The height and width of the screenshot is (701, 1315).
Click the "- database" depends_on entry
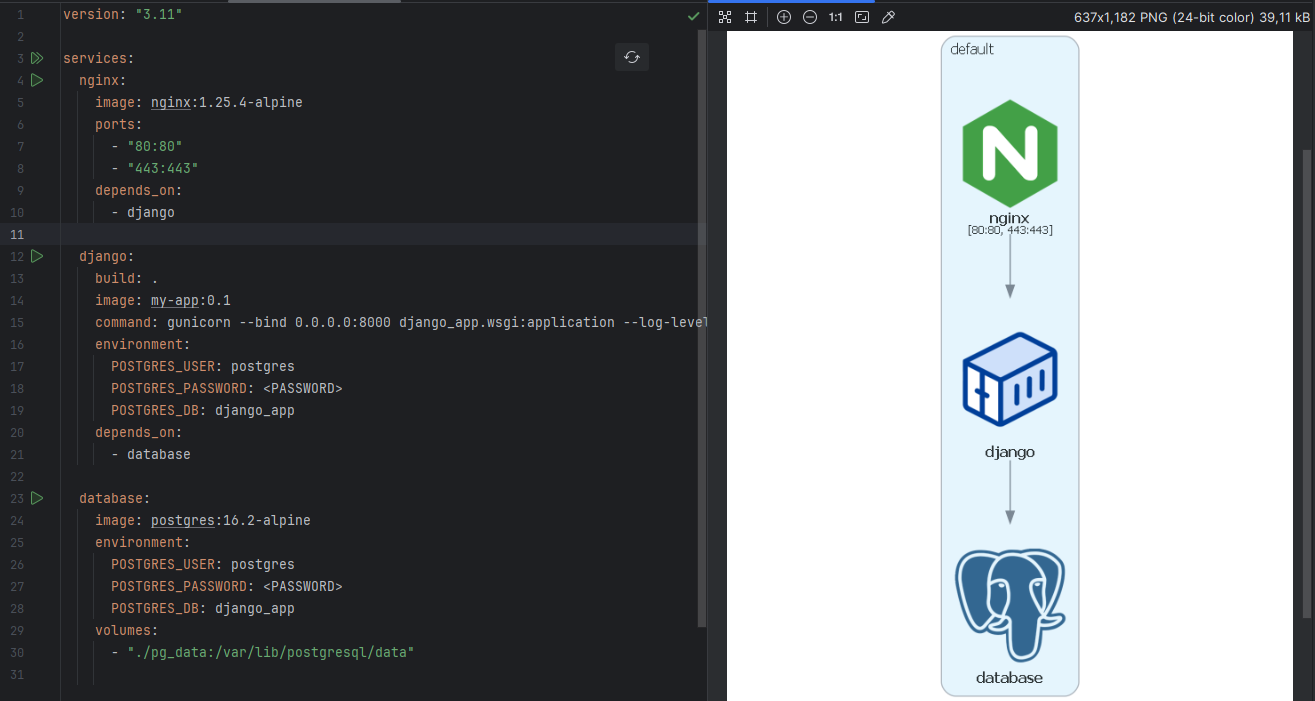tap(151, 454)
